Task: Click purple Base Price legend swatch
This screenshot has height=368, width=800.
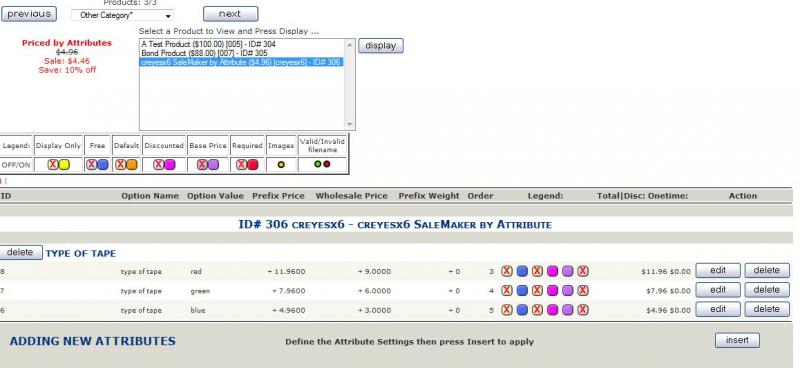Action: [x=213, y=164]
